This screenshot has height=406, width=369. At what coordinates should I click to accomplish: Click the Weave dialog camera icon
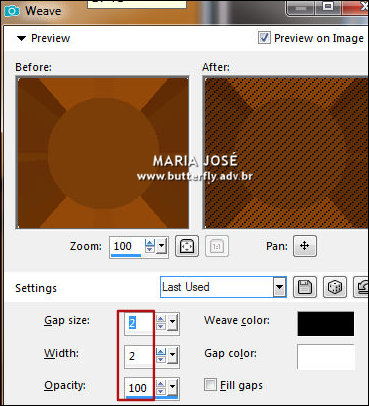(12, 11)
